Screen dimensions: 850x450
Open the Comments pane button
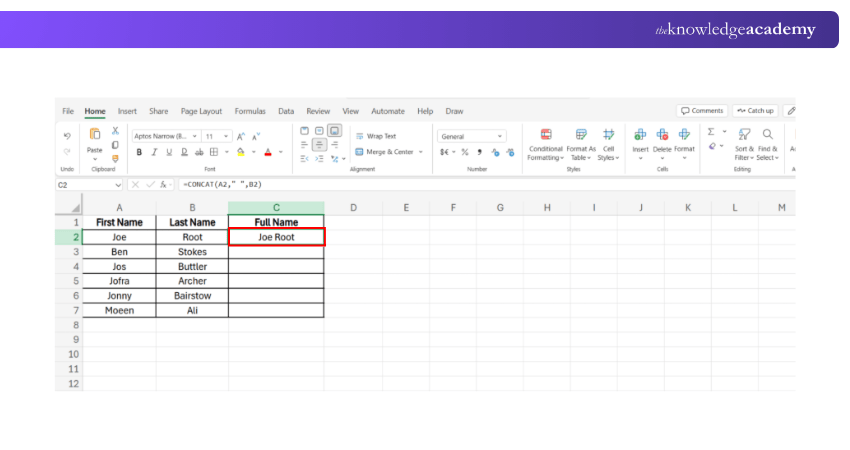702,111
